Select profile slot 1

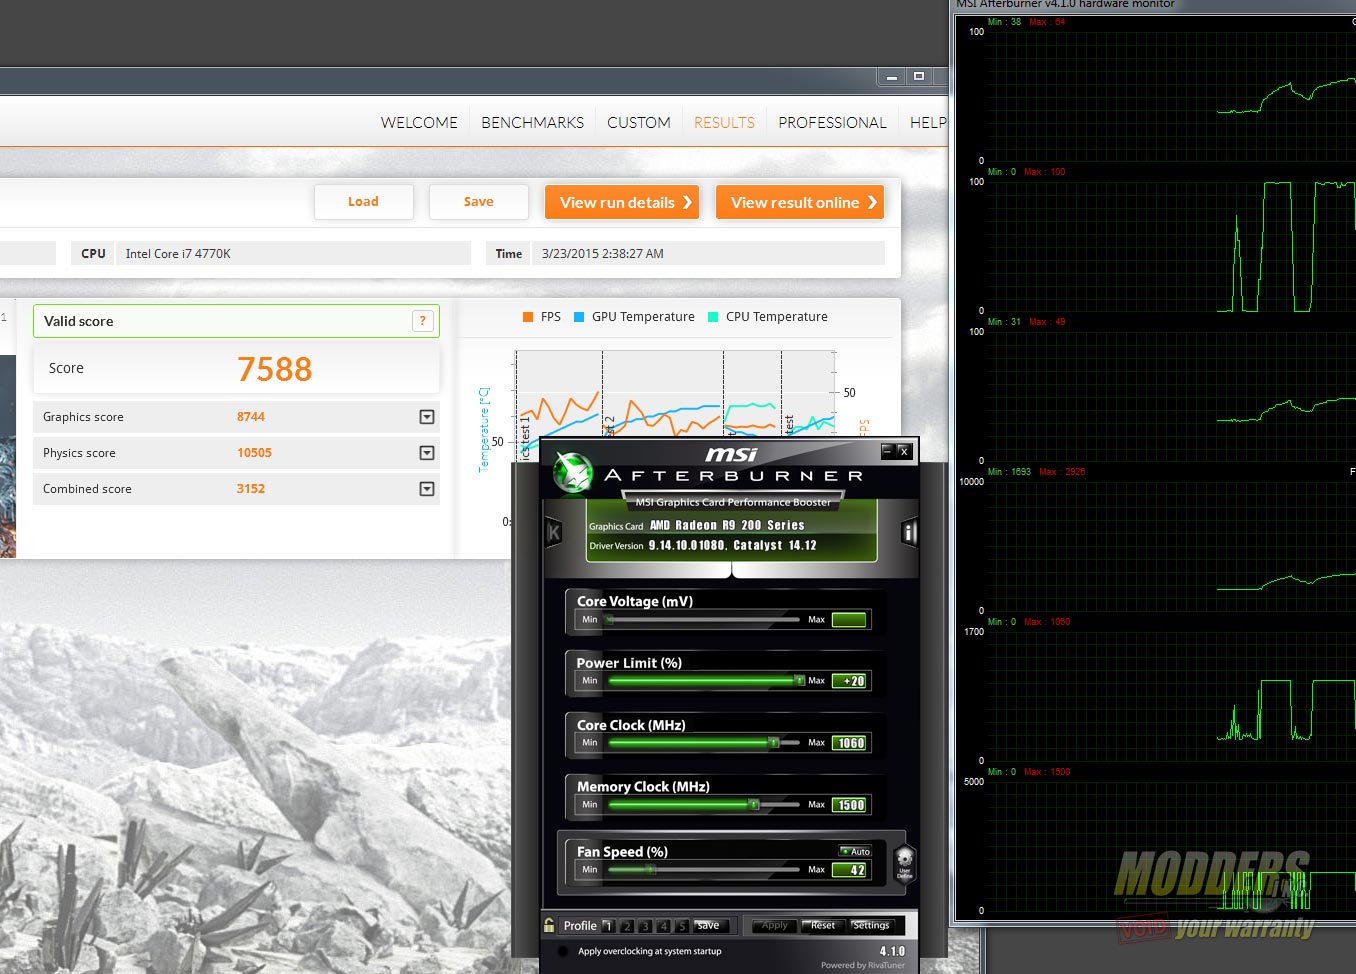pos(608,926)
